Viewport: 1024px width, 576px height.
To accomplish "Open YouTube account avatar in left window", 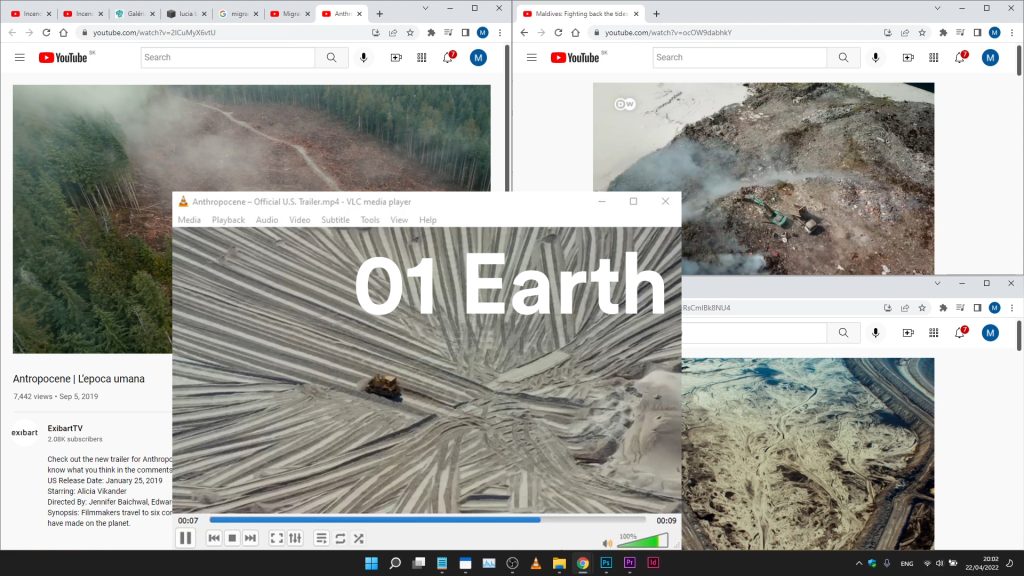I will (478, 57).
